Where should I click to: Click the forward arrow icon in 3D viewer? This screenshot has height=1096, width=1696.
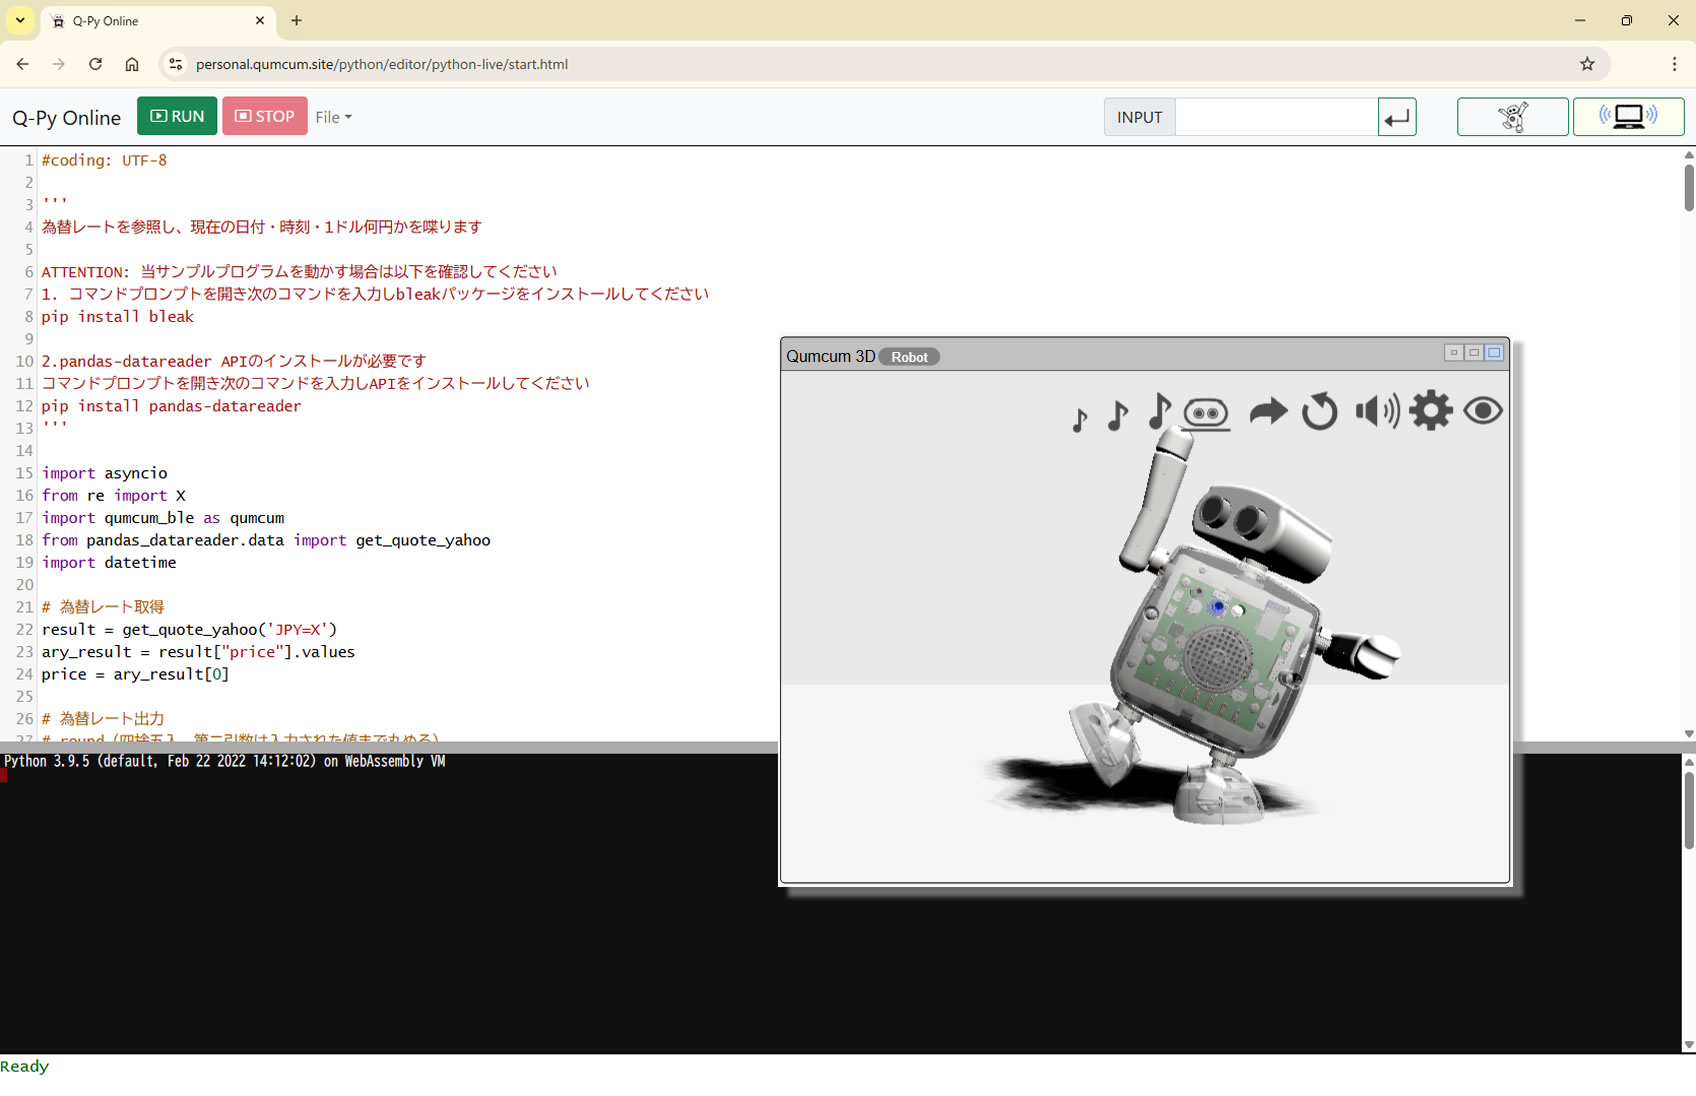(x=1268, y=411)
